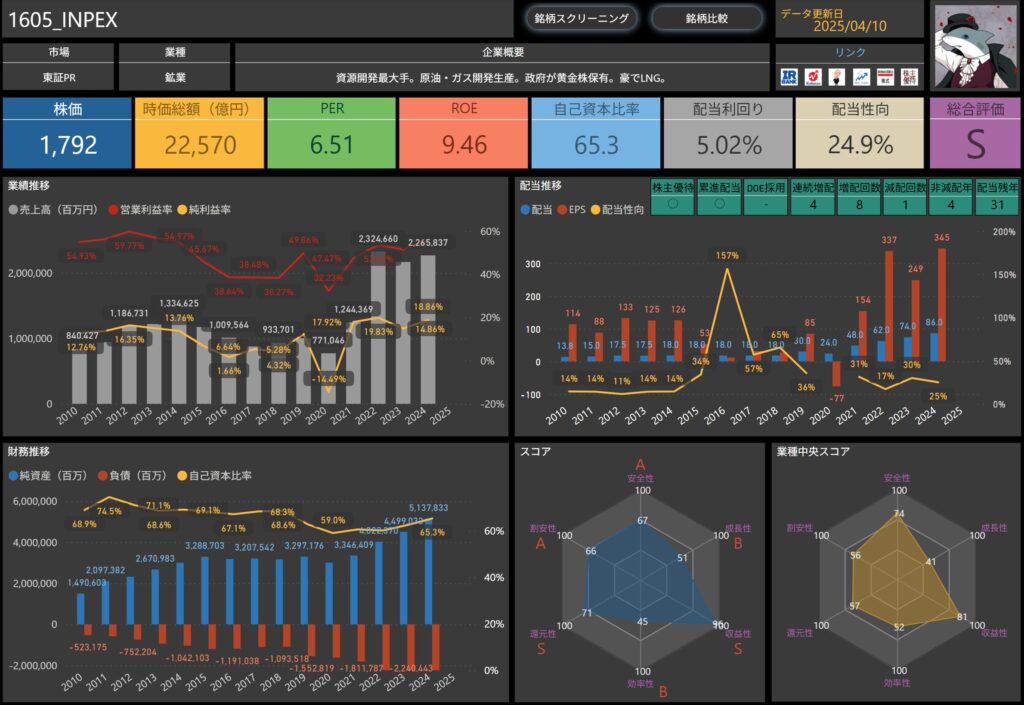Click the 157% payout ratio peak label
Image resolution: width=1024 pixels, height=705 pixels.
(727, 255)
